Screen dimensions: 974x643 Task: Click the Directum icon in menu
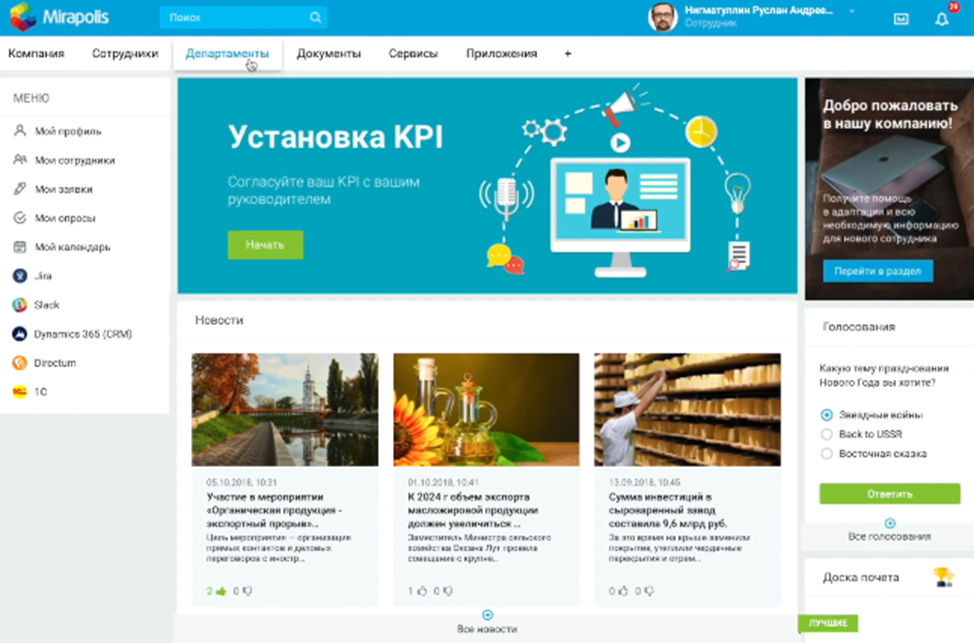(20, 363)
